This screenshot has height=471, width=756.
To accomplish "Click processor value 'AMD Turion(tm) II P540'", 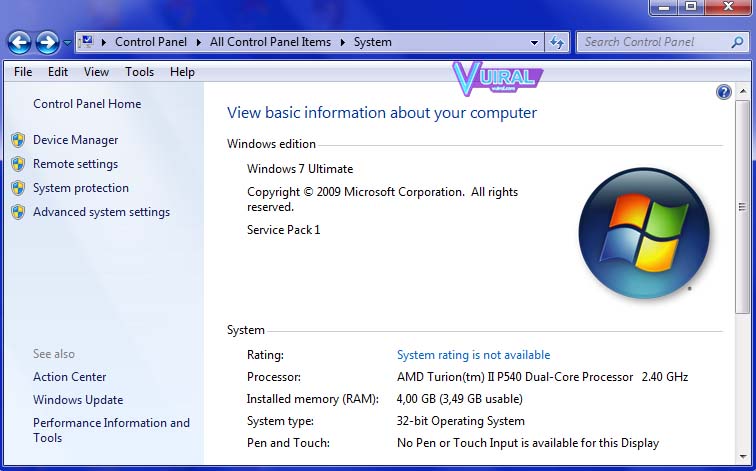I will click(x=459, y=377).
